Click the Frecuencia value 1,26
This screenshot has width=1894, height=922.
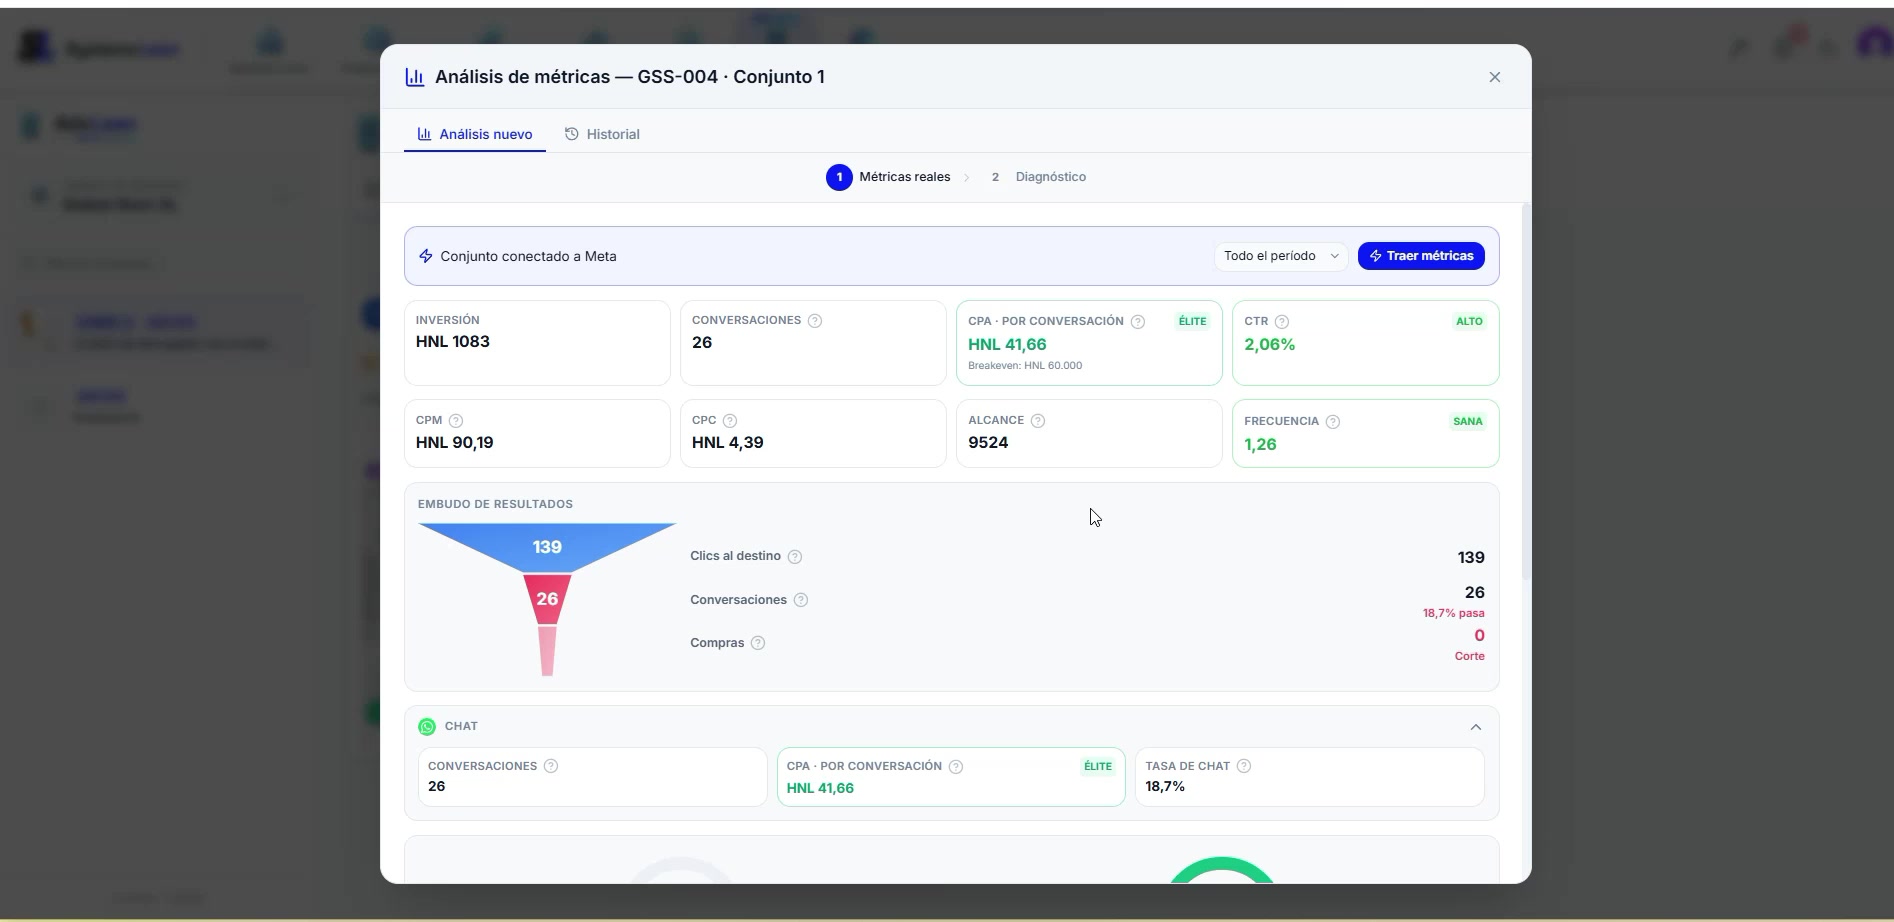(1260, 445)
